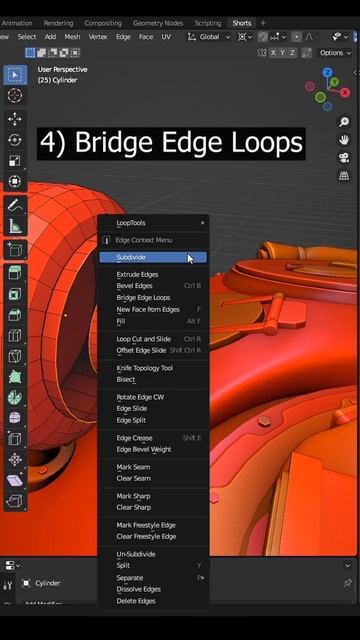
Task: Select the Poly Build tool
Action: 15,377
